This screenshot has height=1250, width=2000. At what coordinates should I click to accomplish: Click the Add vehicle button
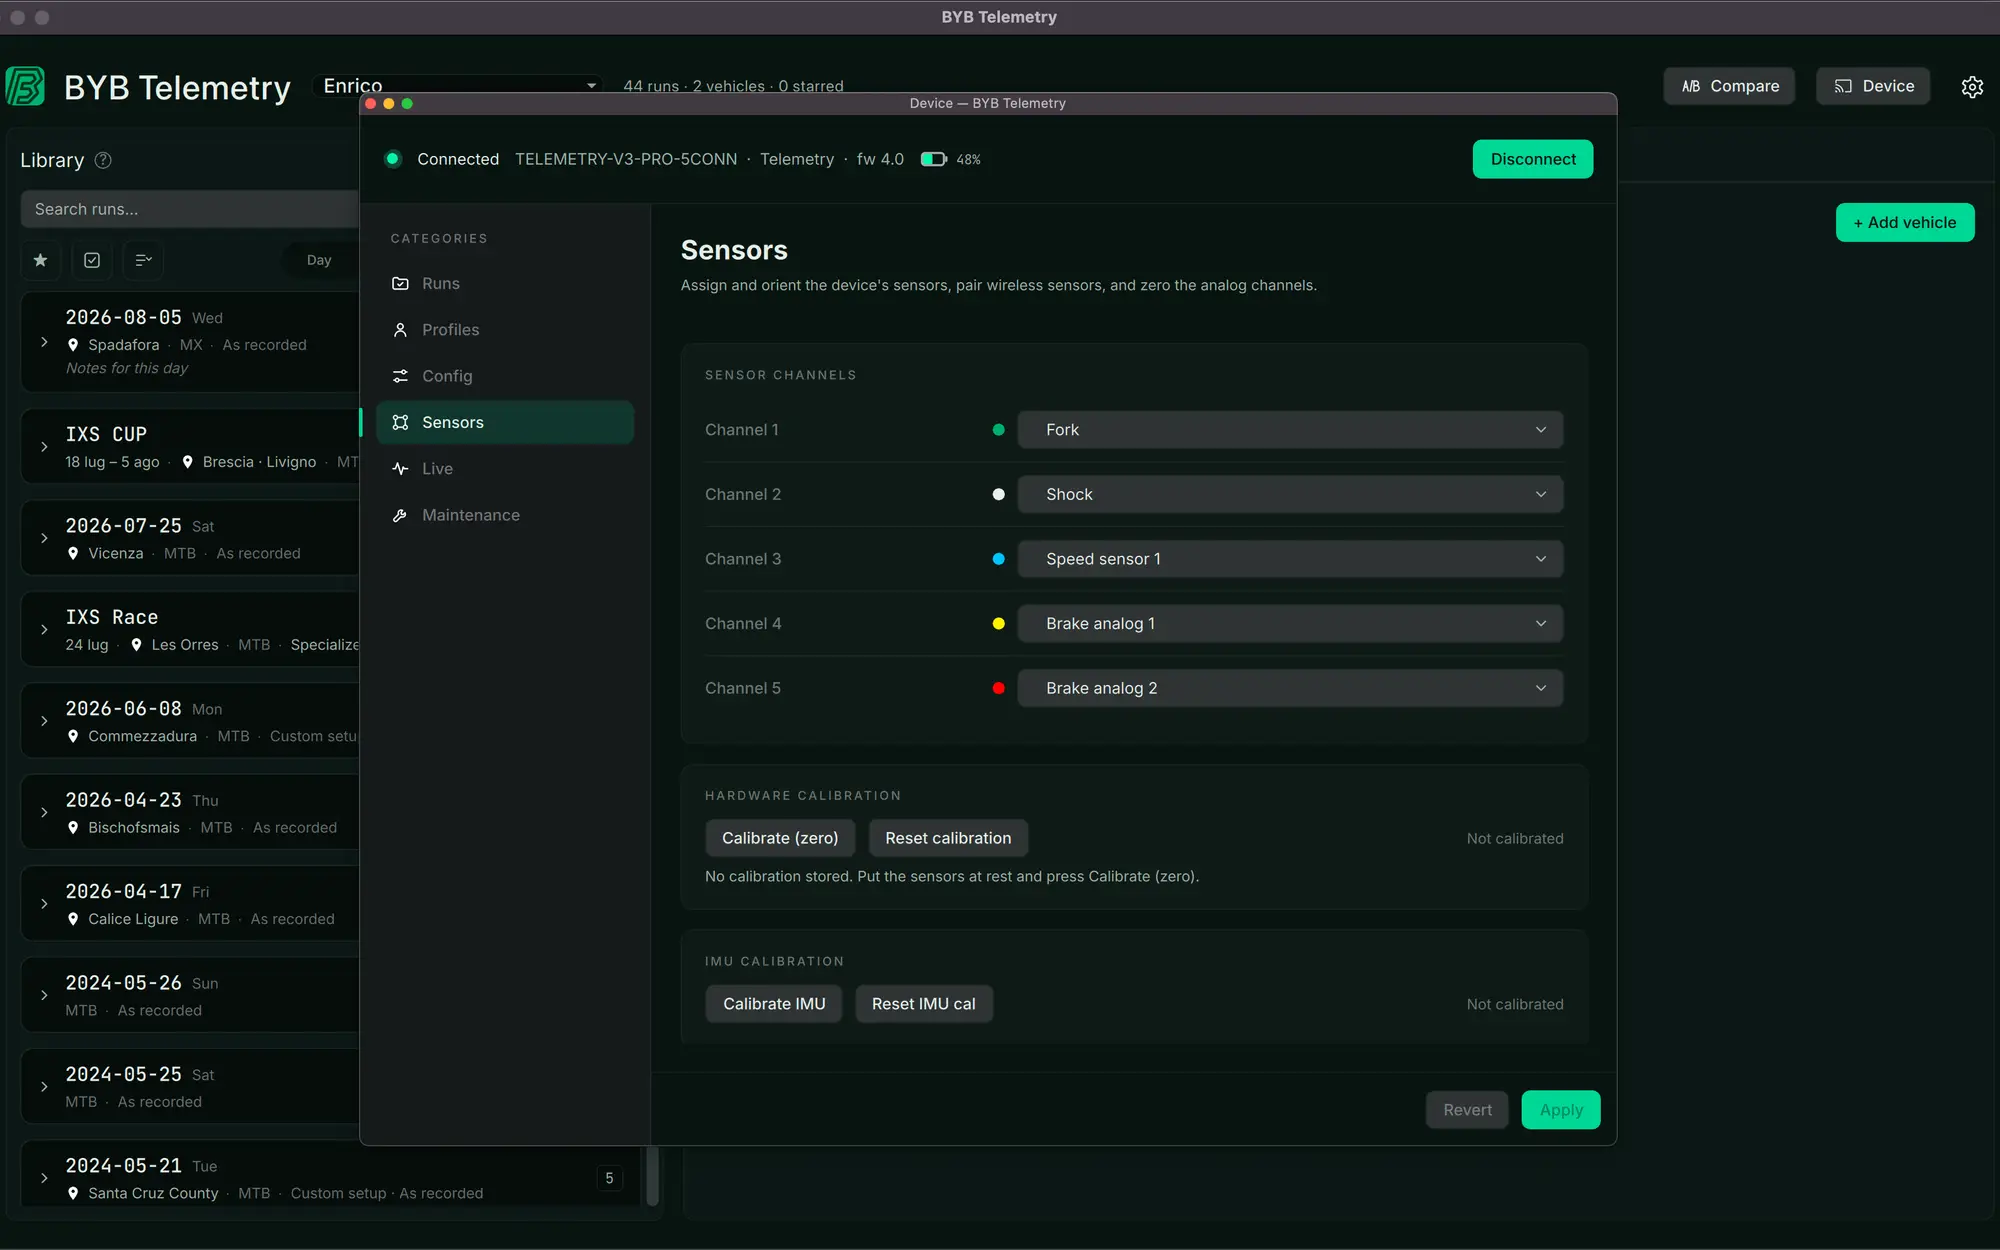1905,223
